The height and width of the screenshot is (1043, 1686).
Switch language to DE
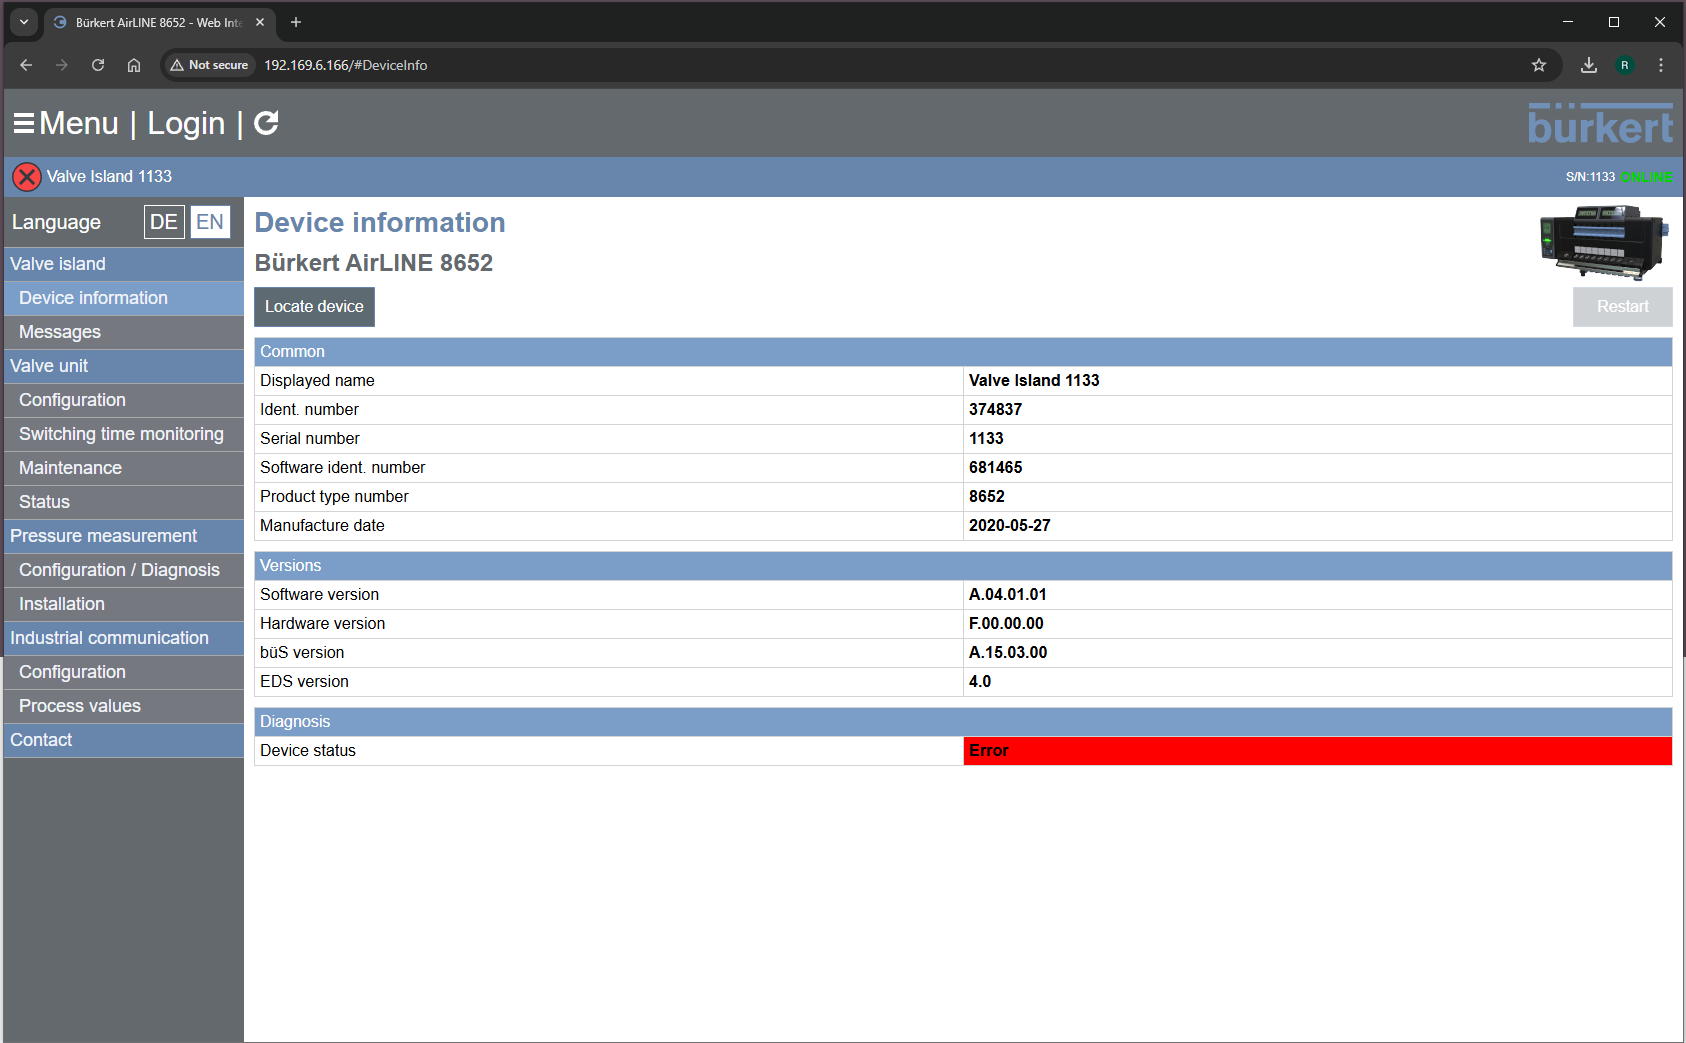point(164,222)
